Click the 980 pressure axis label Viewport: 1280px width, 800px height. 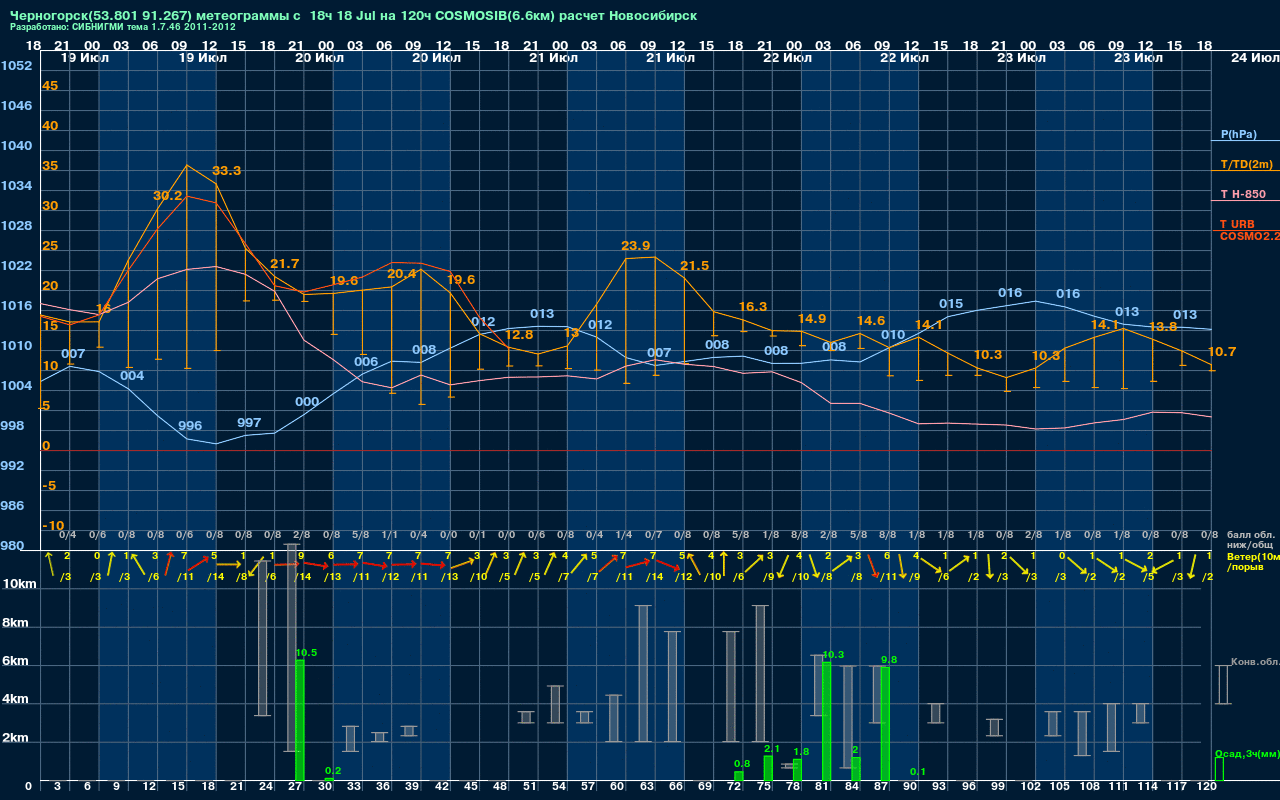(x=13, y=546)
